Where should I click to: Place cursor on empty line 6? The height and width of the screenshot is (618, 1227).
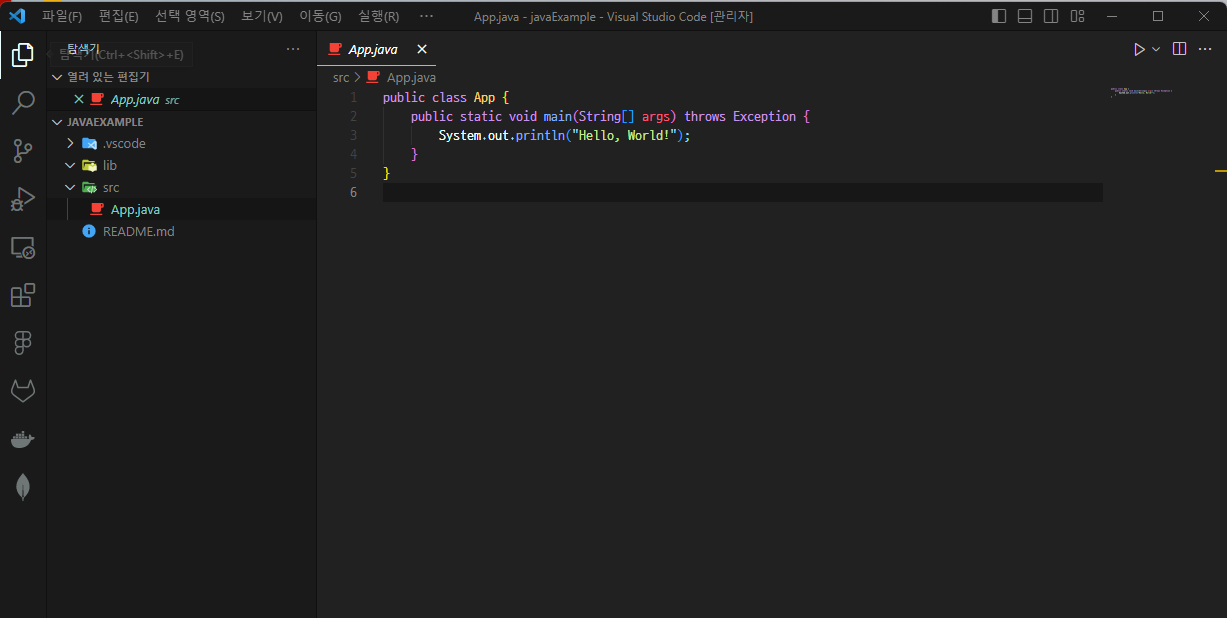[x=742, y=192]
